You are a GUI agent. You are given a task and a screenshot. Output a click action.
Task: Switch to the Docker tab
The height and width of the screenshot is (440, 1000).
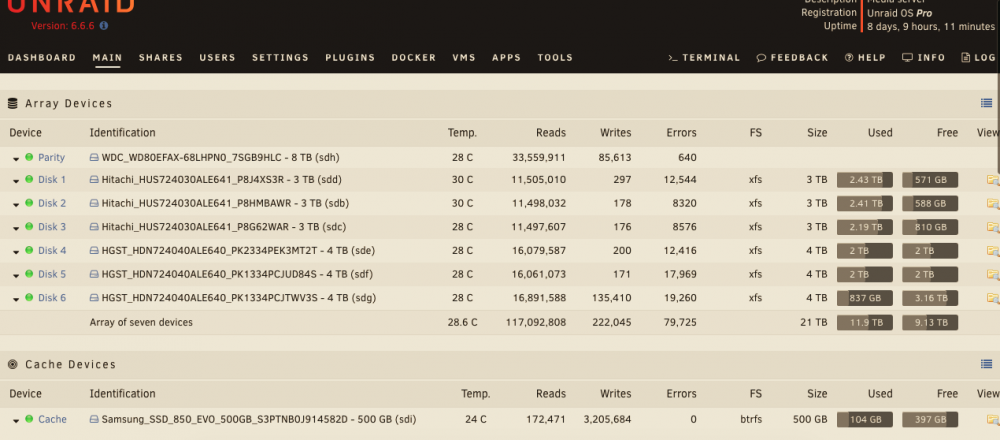click(414, 57)
